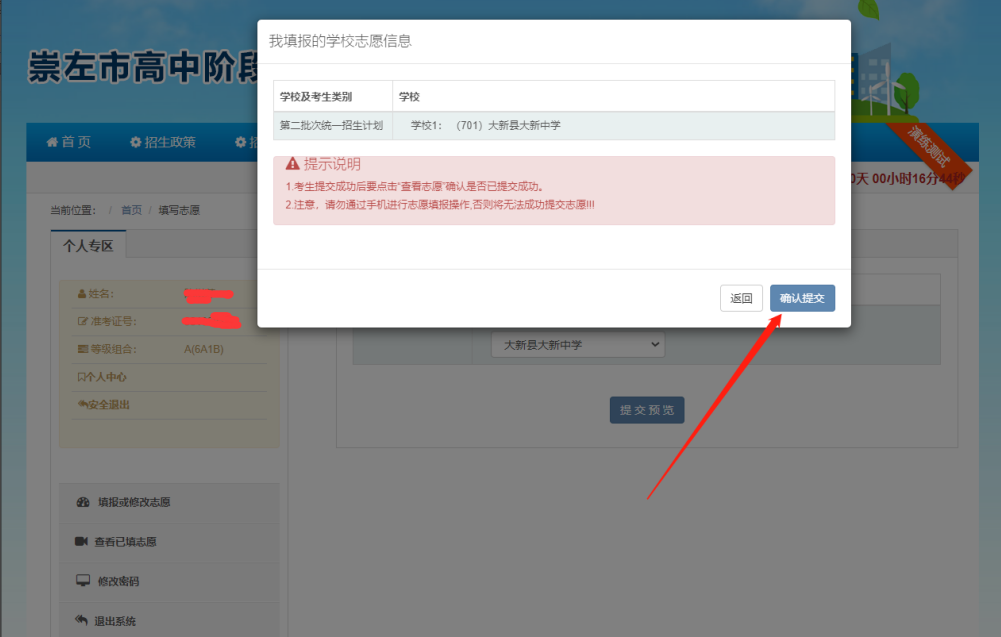Open the 大新县大新中学 school dropdown
Viewport: 1001px width, 637px height.
pos(577,345)
